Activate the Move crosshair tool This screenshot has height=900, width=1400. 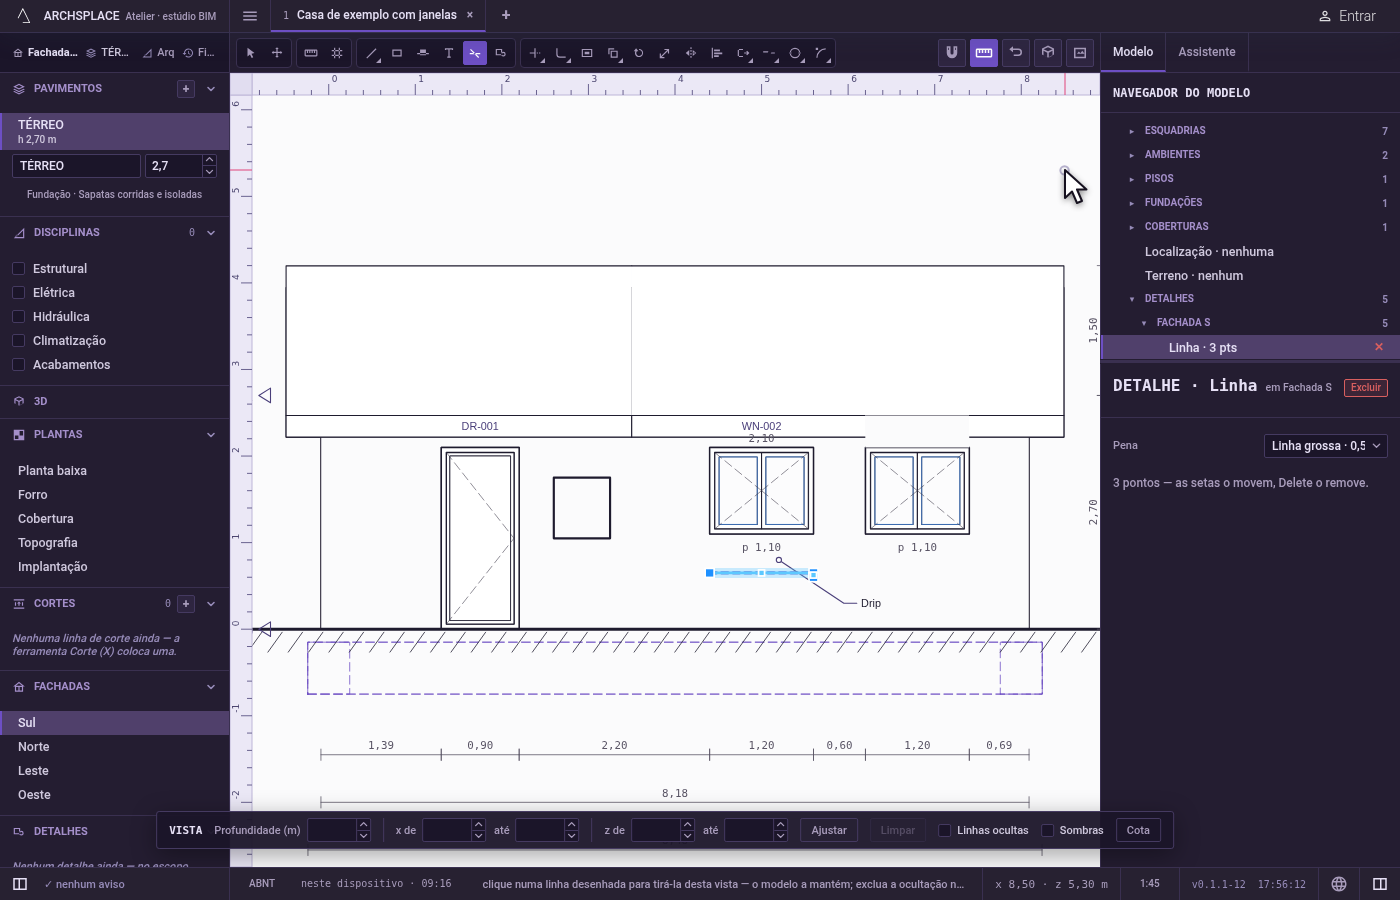[x=277, y=53]
